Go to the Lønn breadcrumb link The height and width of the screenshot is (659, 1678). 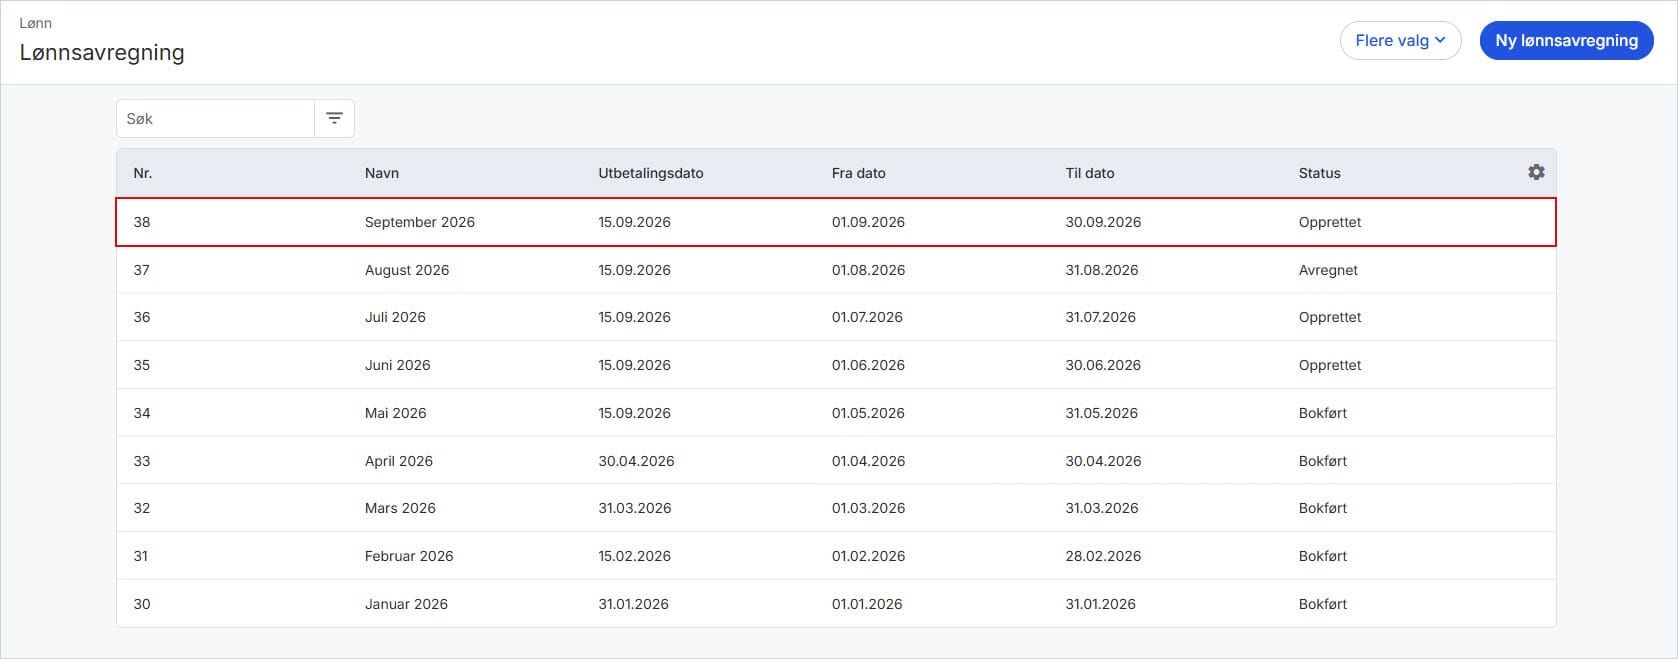click(x=36, y=22)
